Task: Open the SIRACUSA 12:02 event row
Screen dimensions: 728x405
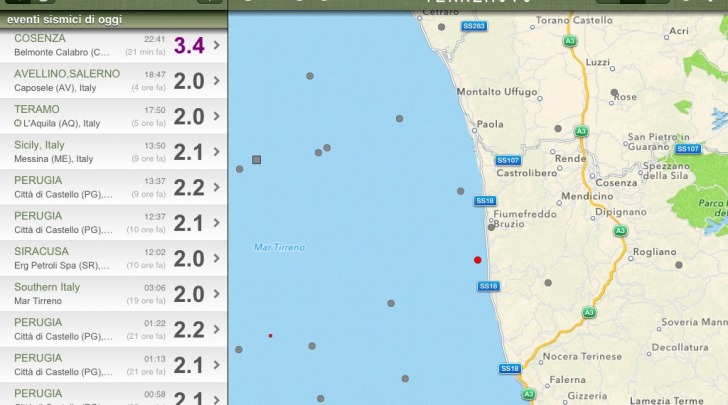Action: tap(113, 258)
